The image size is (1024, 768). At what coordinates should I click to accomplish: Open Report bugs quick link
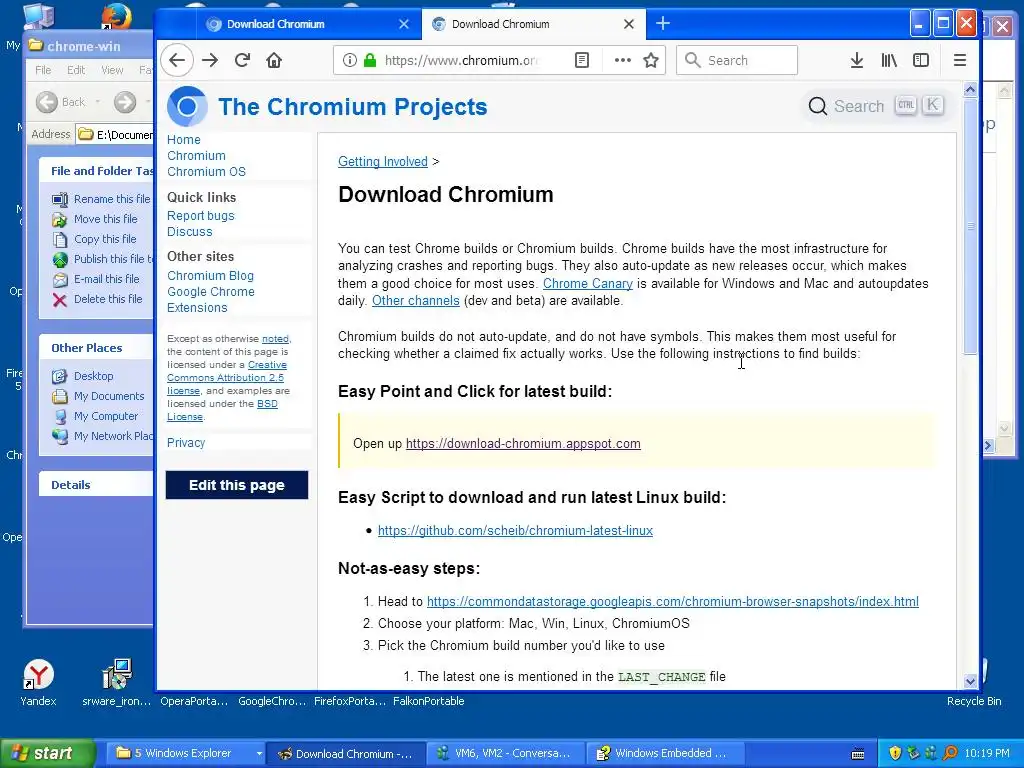(x=200, y=216)
